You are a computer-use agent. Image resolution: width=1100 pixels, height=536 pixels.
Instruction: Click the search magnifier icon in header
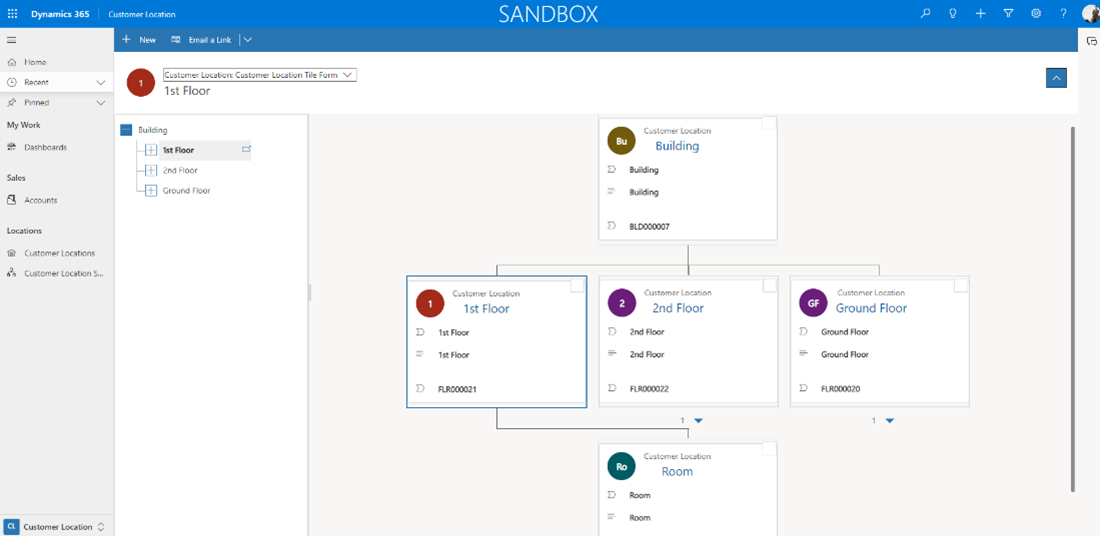pos(925,14)
